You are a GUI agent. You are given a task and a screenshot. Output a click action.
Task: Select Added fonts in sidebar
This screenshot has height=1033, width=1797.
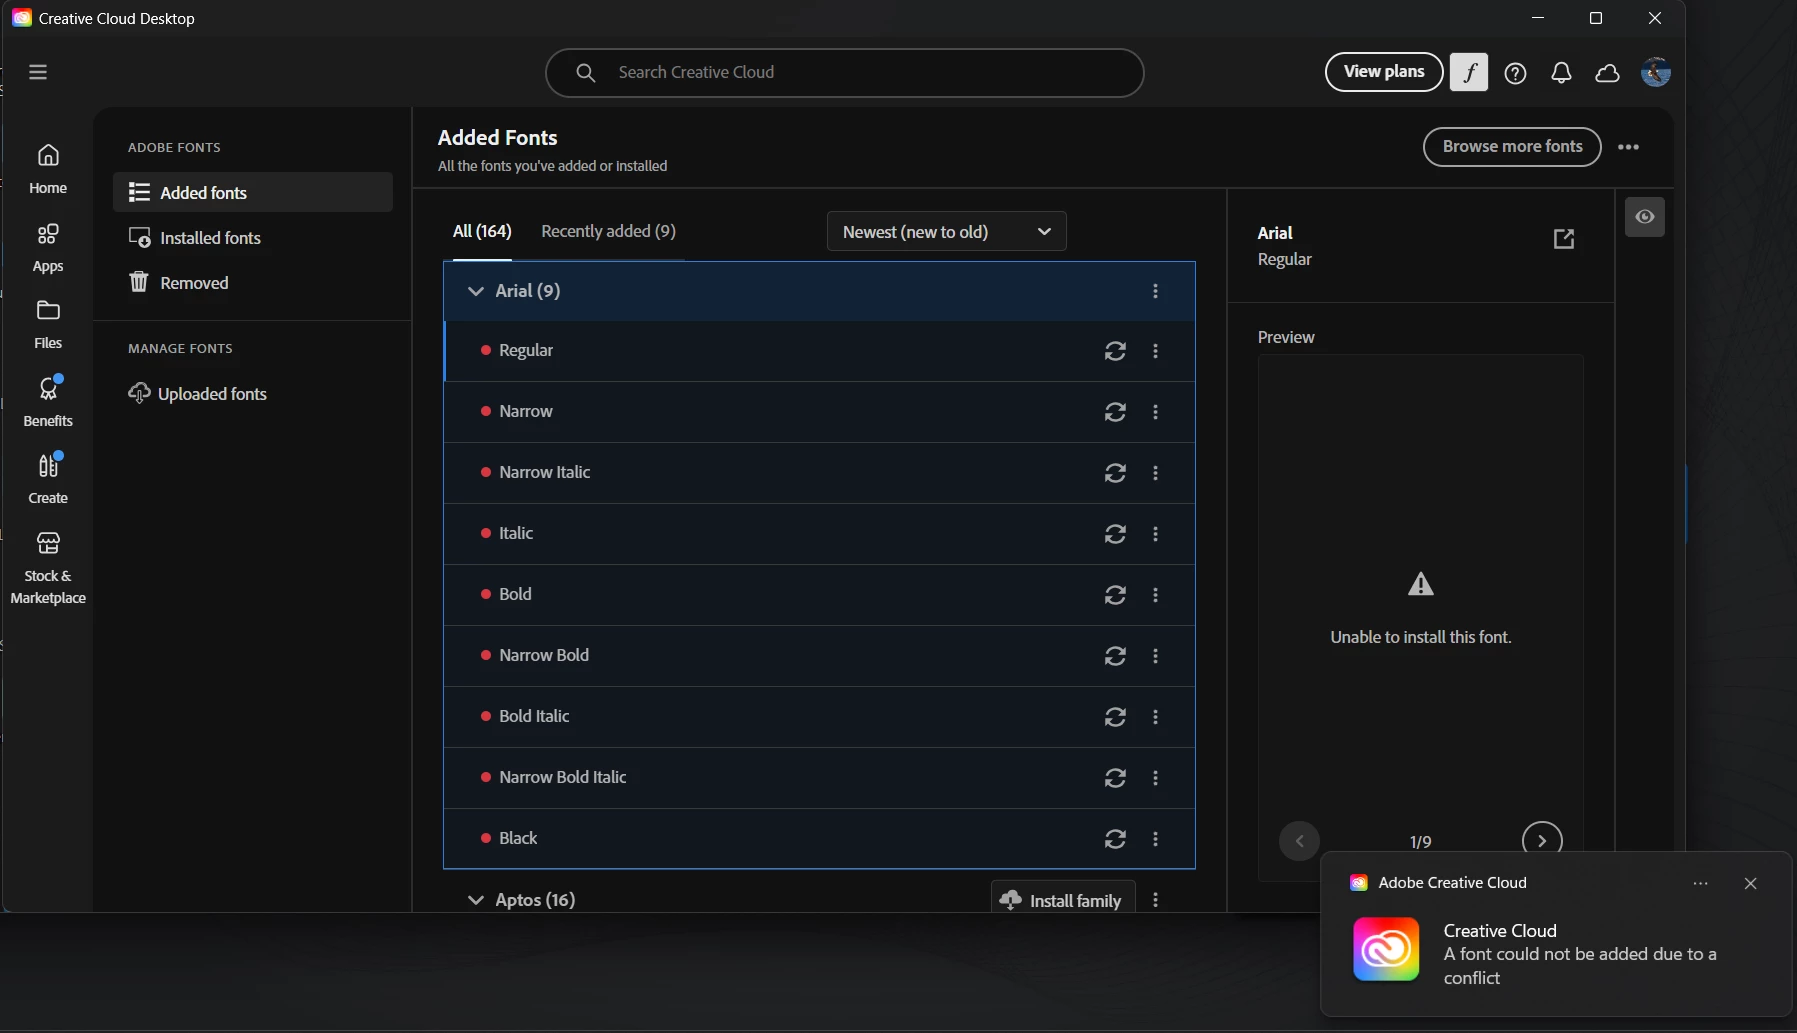pos(253,192)
